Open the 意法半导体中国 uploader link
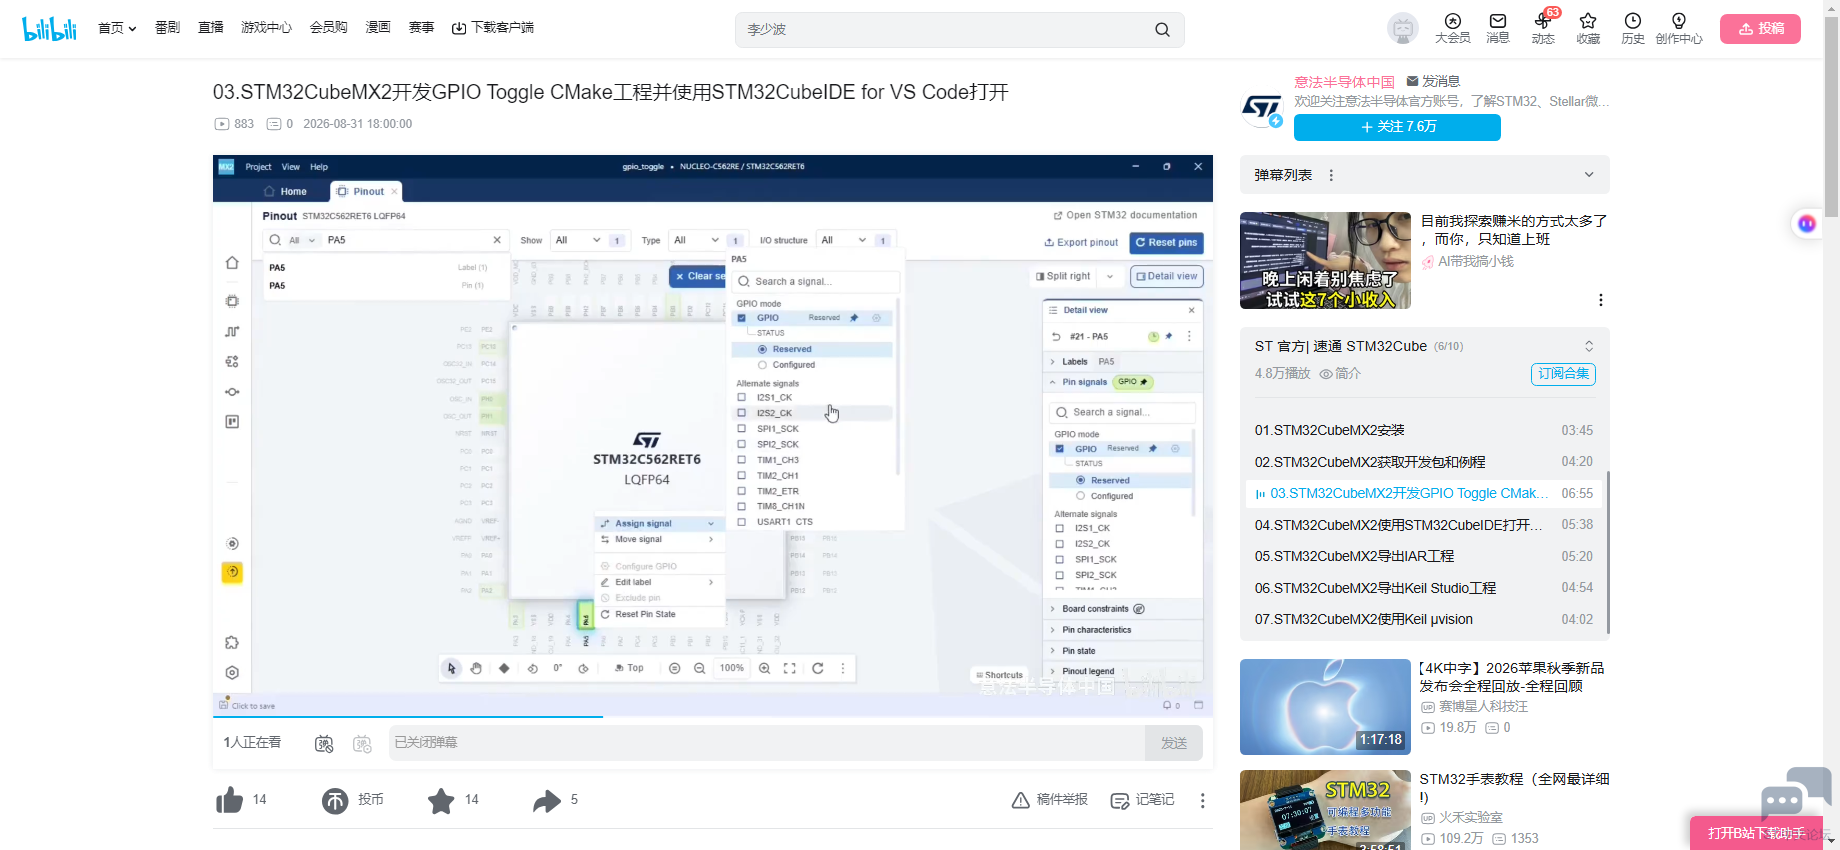Image resolution: width=1840 pixels, height=850 pixels. click(1344, 82)
